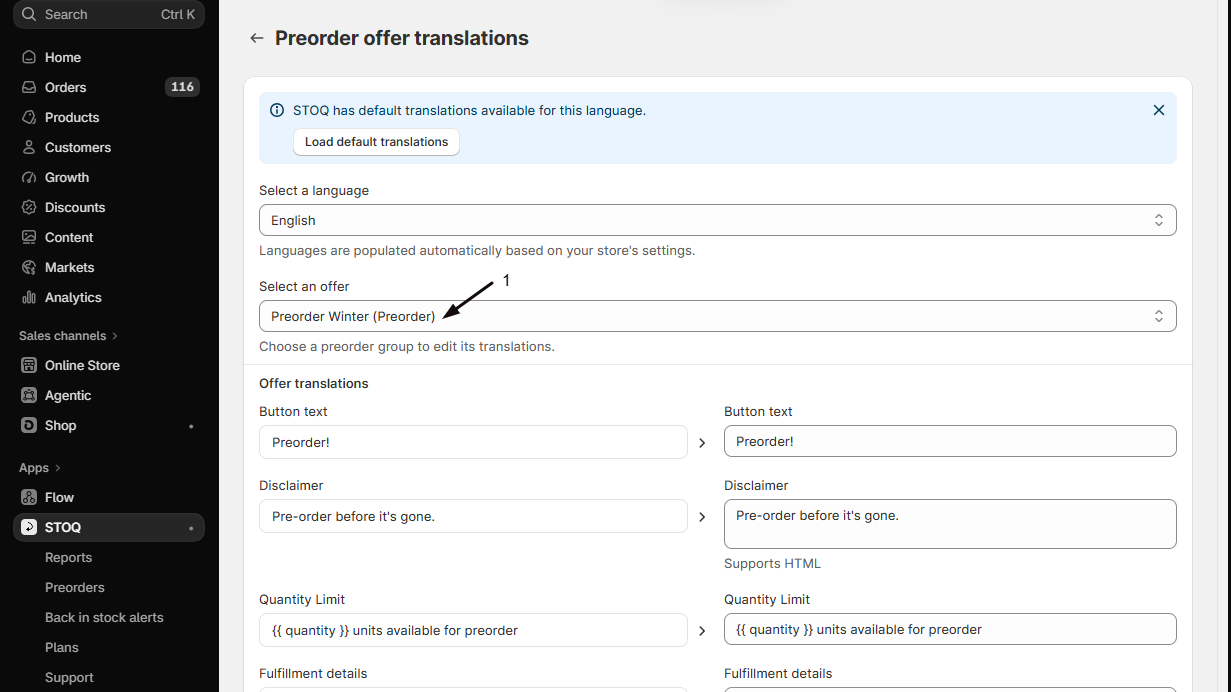
Task: Click 'Languages are populated automatically' text
Action: point(477,251)
